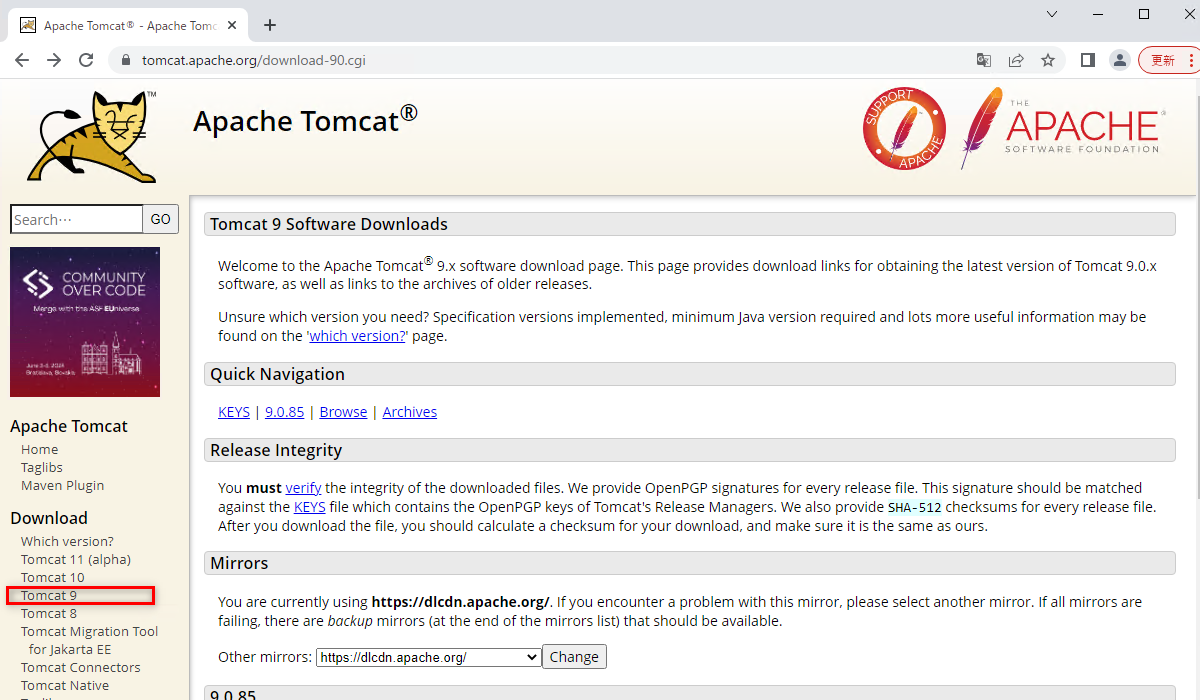This screenshot has width=1200, height=700.
Task: Follow the 'which version?' page link
Action: (x=357, y=336)
